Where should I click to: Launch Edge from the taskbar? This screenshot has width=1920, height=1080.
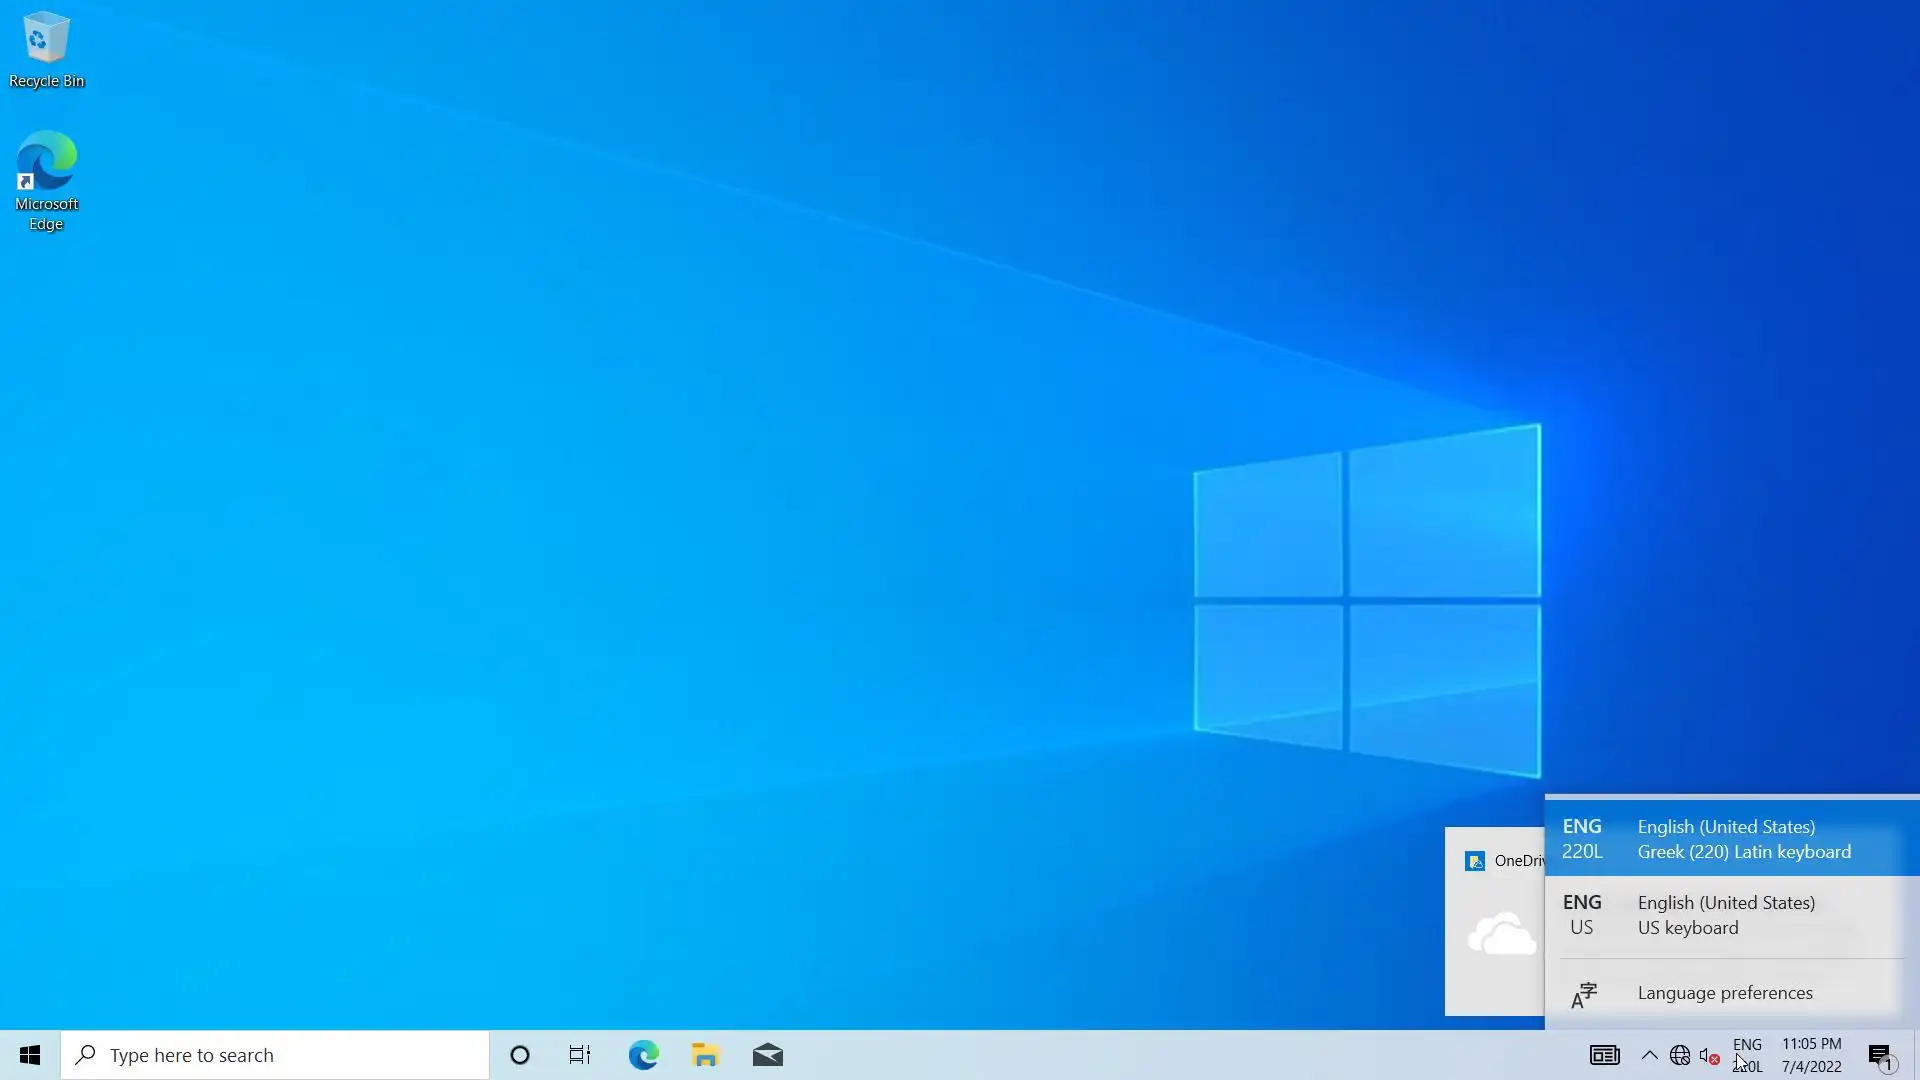coord(644,1055)
